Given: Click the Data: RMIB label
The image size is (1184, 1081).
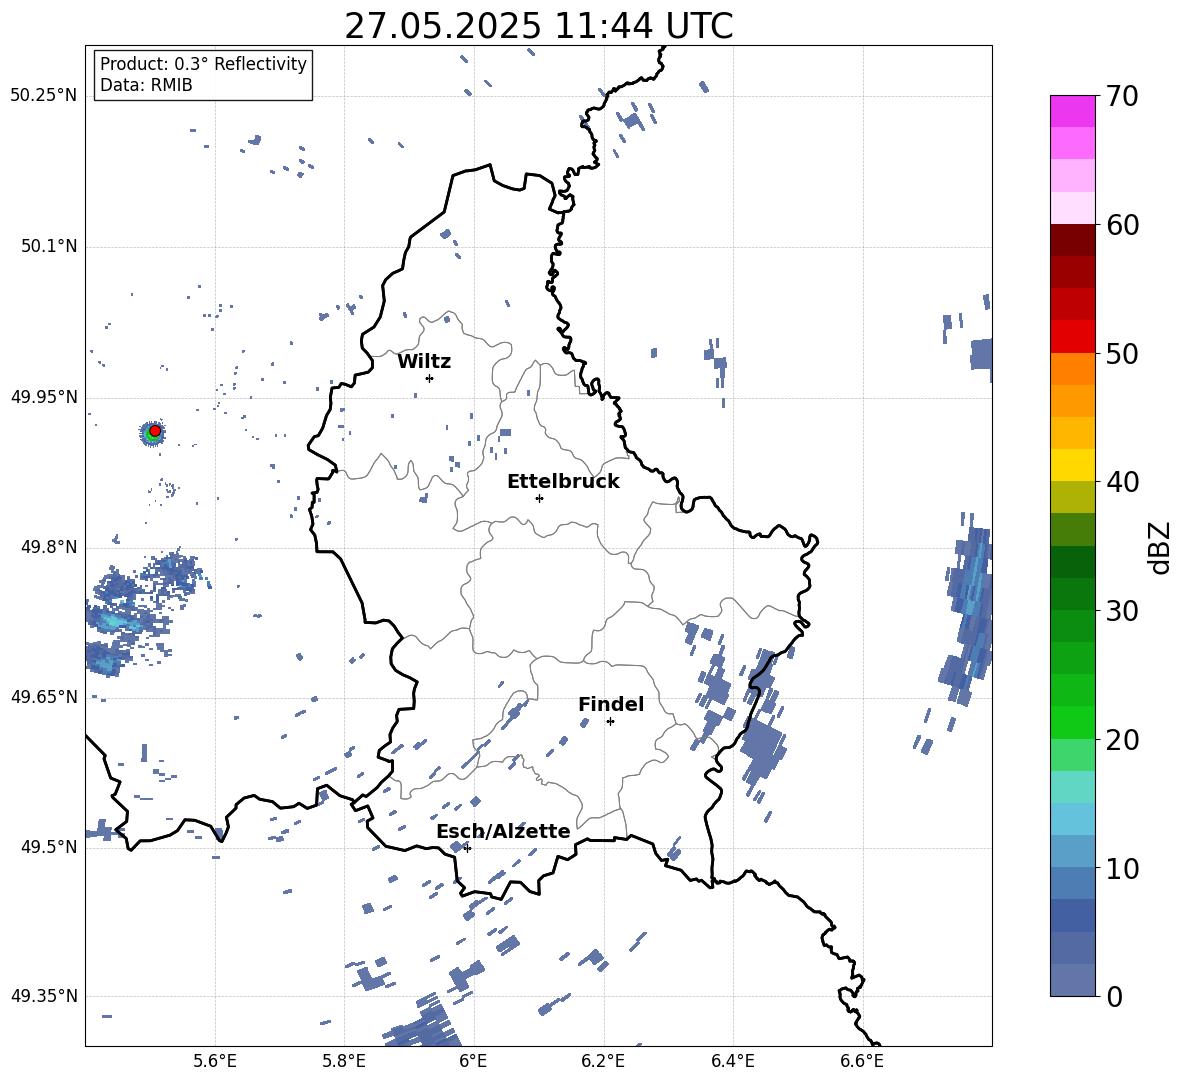Looking at the screenshot, I should click(146, 85).
